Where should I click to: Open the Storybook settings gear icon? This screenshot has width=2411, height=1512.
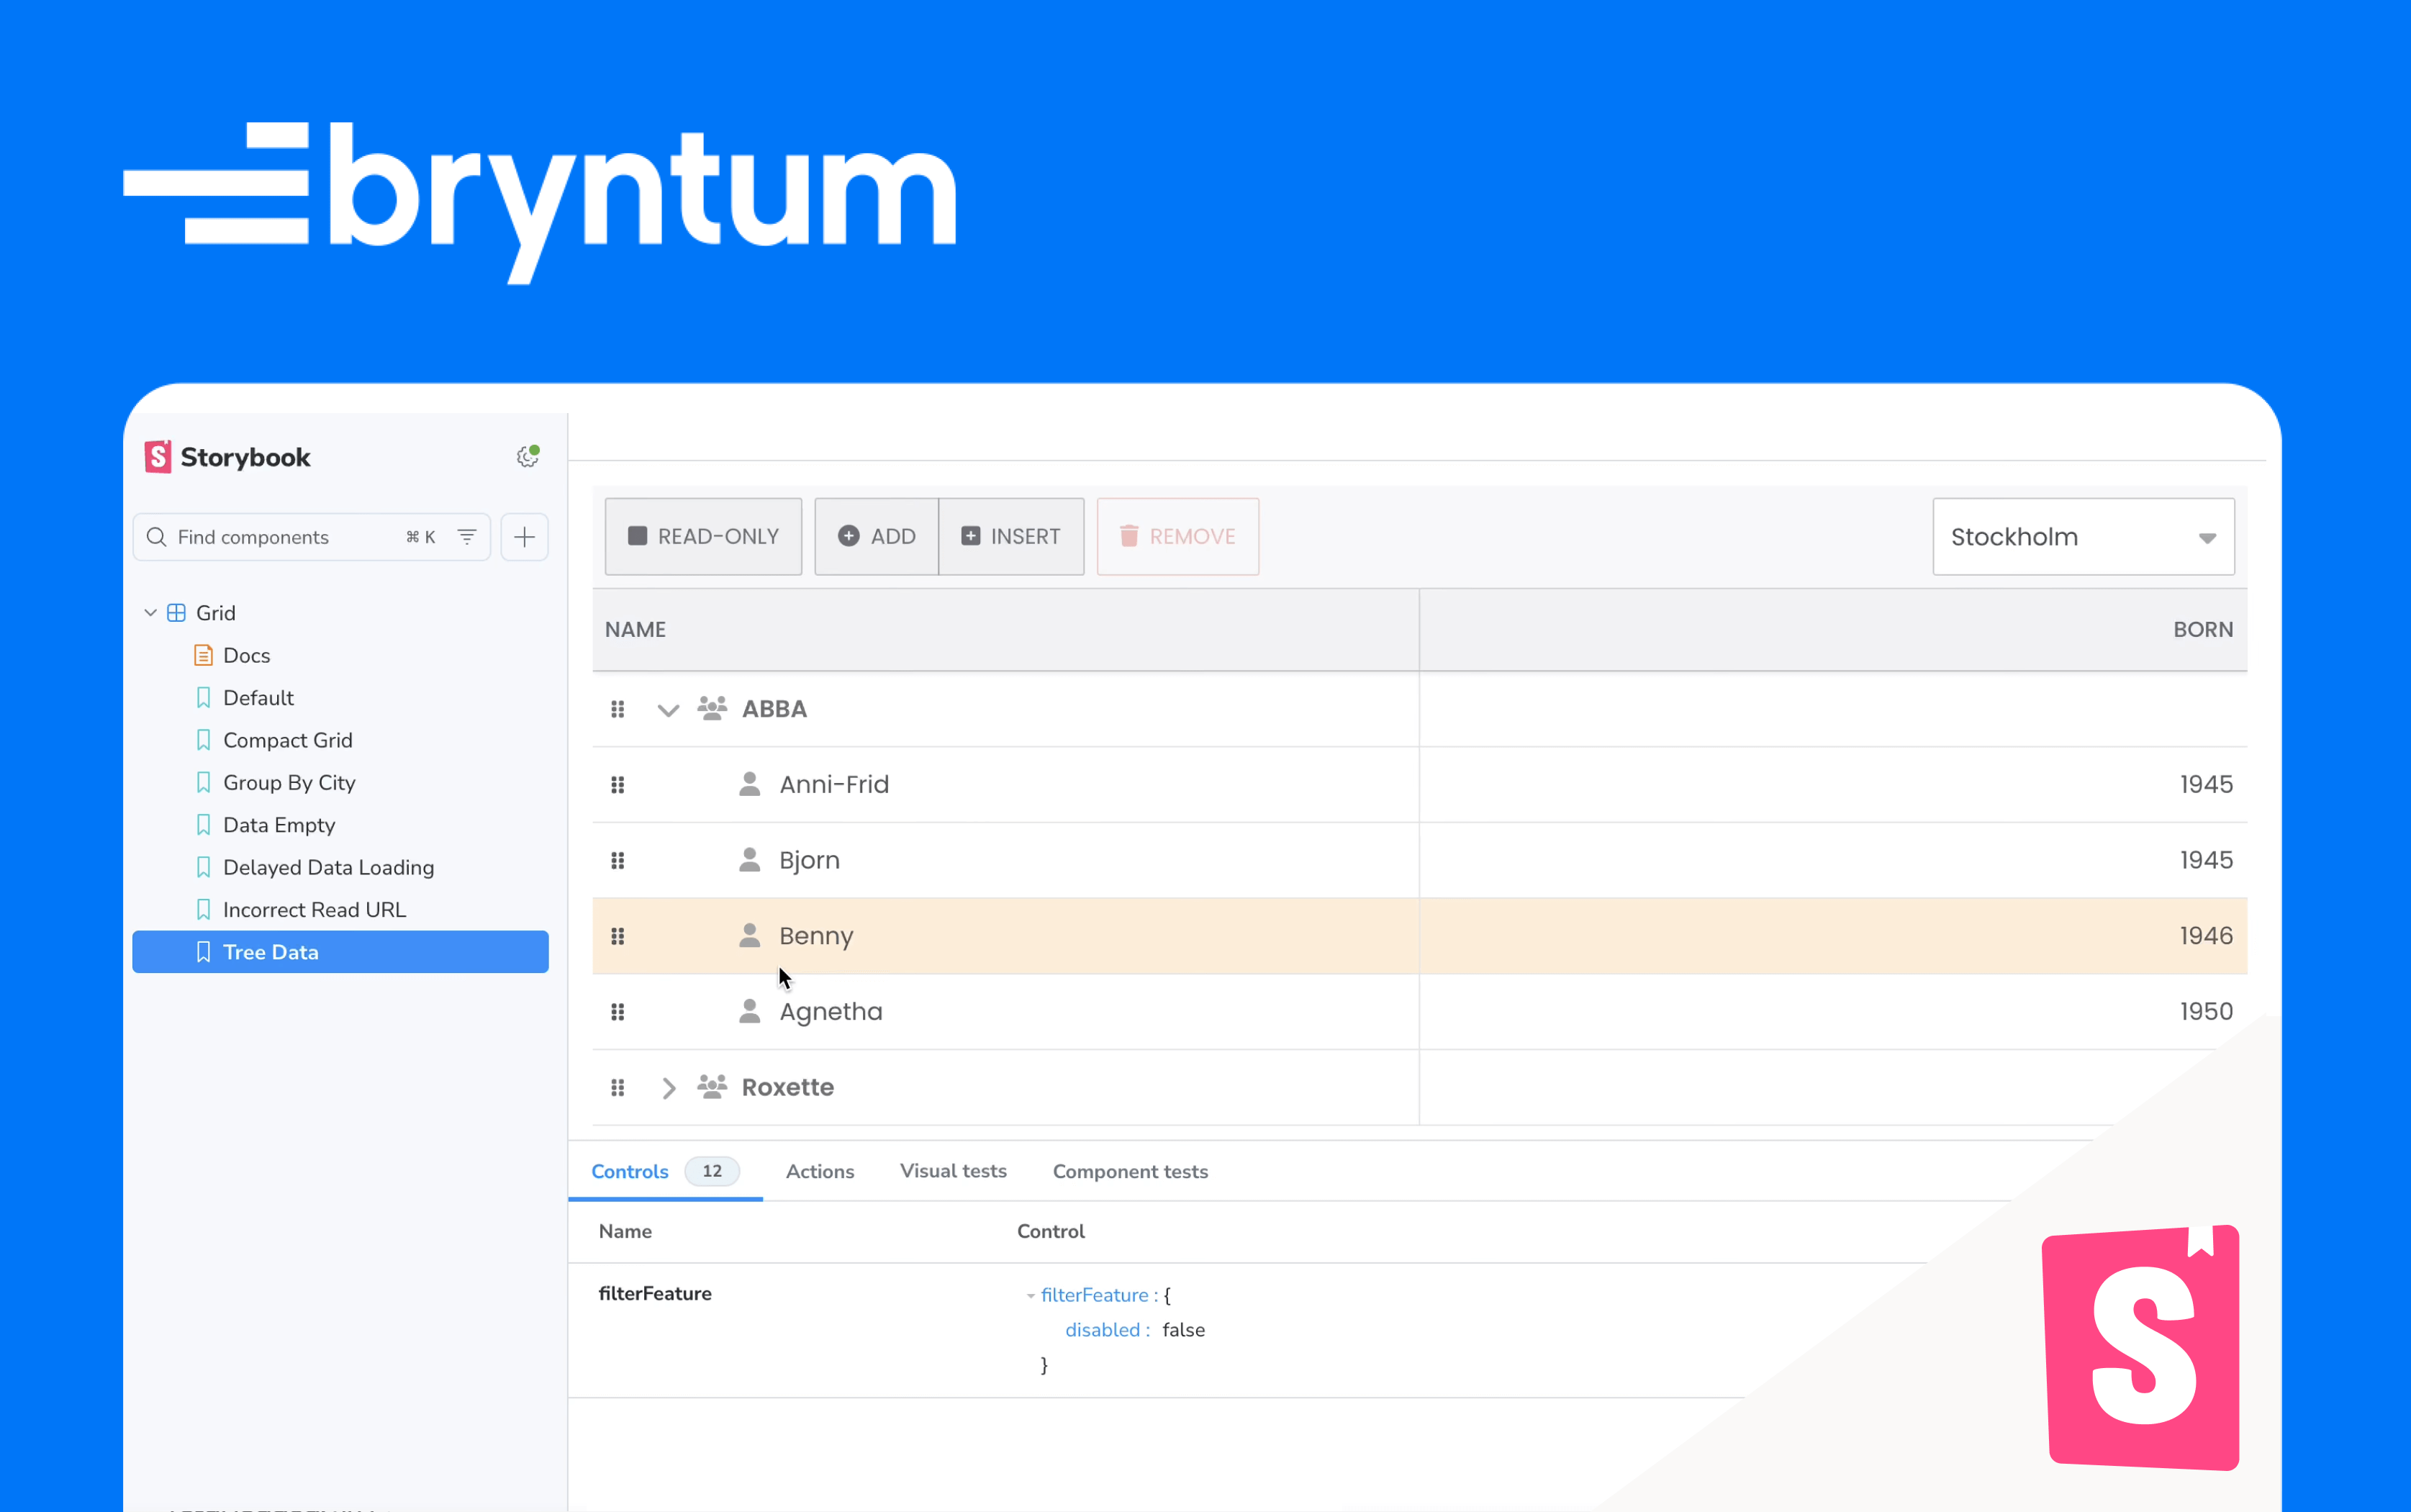coord(527,457)
